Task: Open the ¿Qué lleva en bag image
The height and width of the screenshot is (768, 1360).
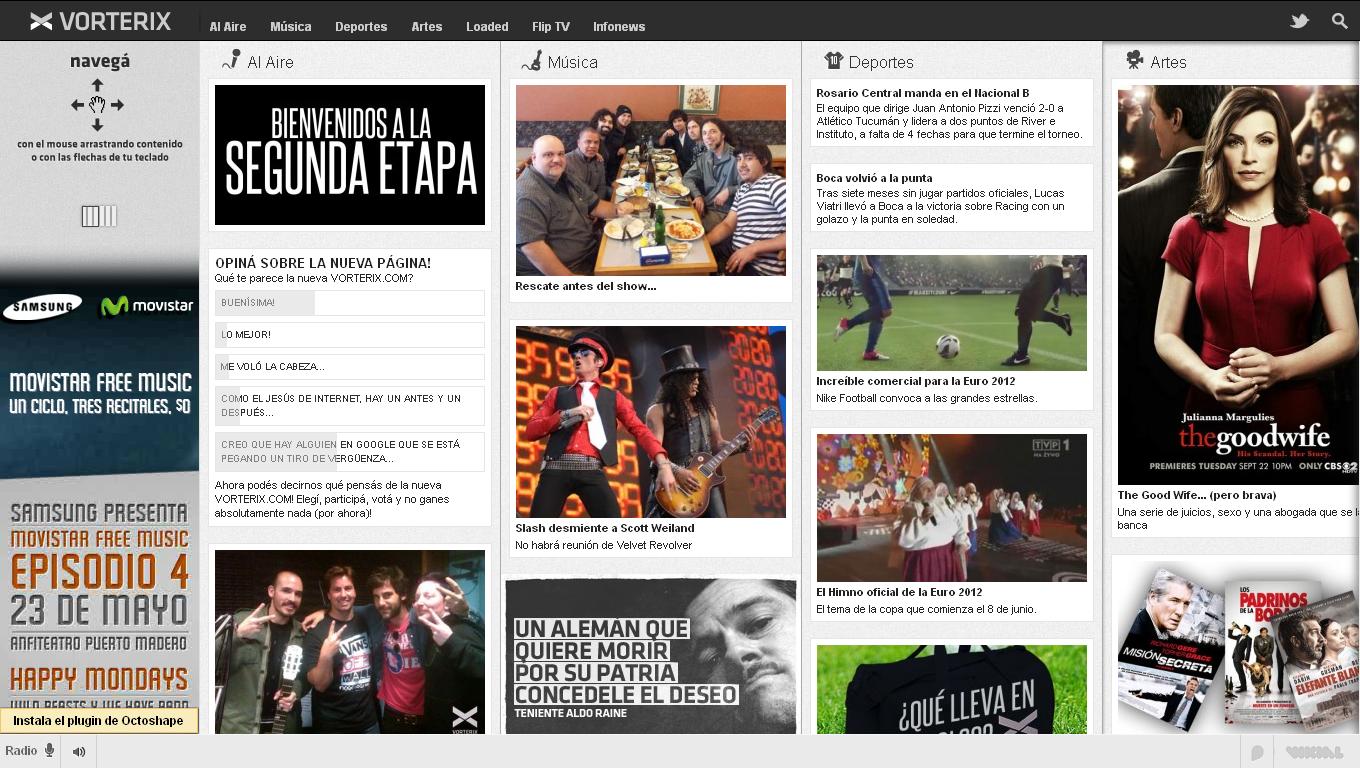Action: click(x=952, y=690)
